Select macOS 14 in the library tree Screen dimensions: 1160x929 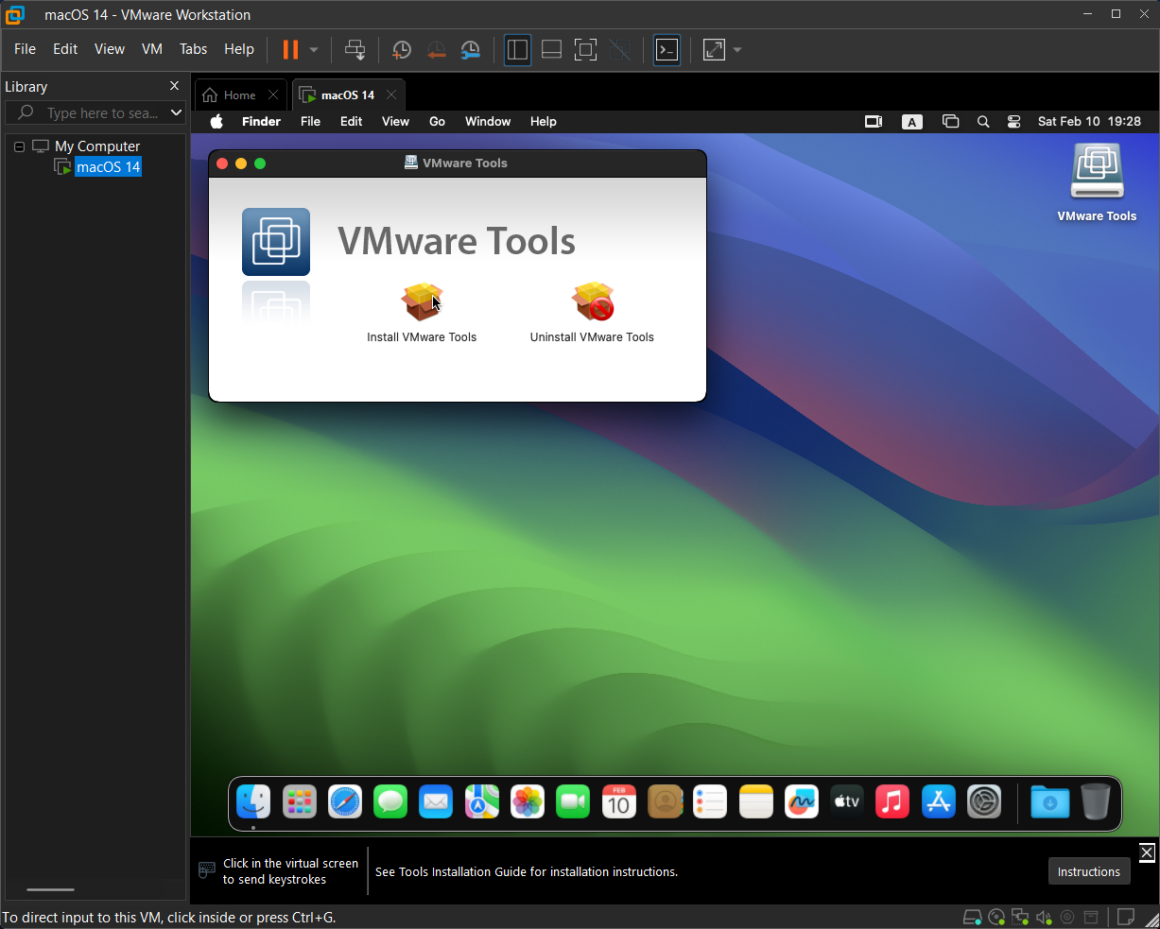(x=108, y=167)
